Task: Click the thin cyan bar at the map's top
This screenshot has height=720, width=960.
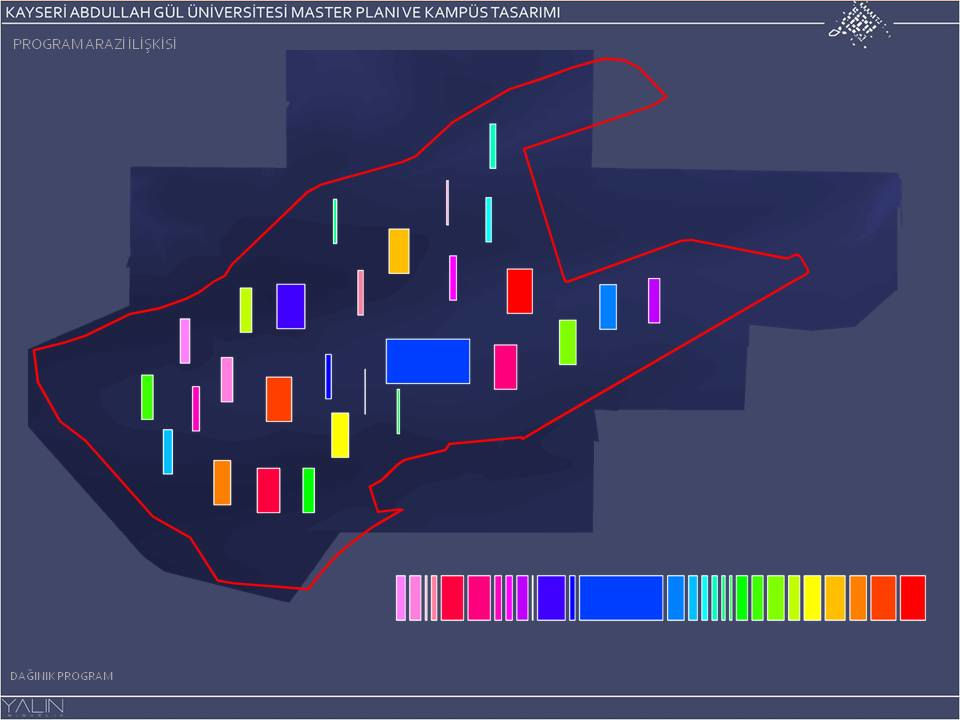Action: coord(493,146)
